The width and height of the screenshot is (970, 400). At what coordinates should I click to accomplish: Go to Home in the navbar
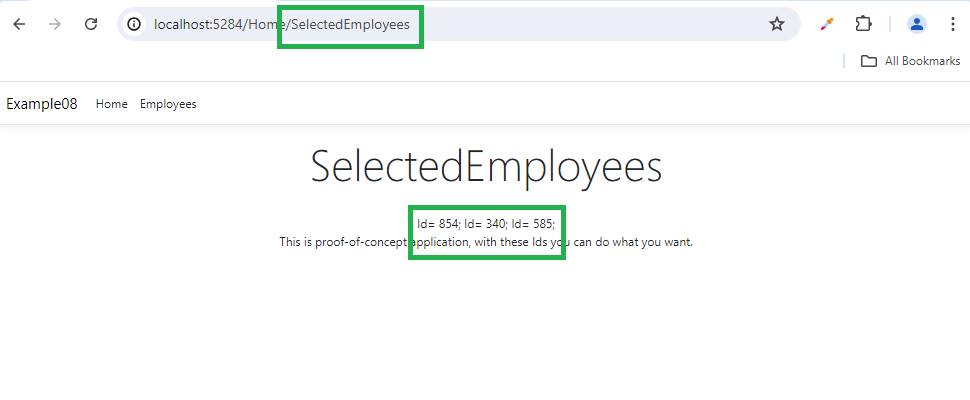point(111,104)
